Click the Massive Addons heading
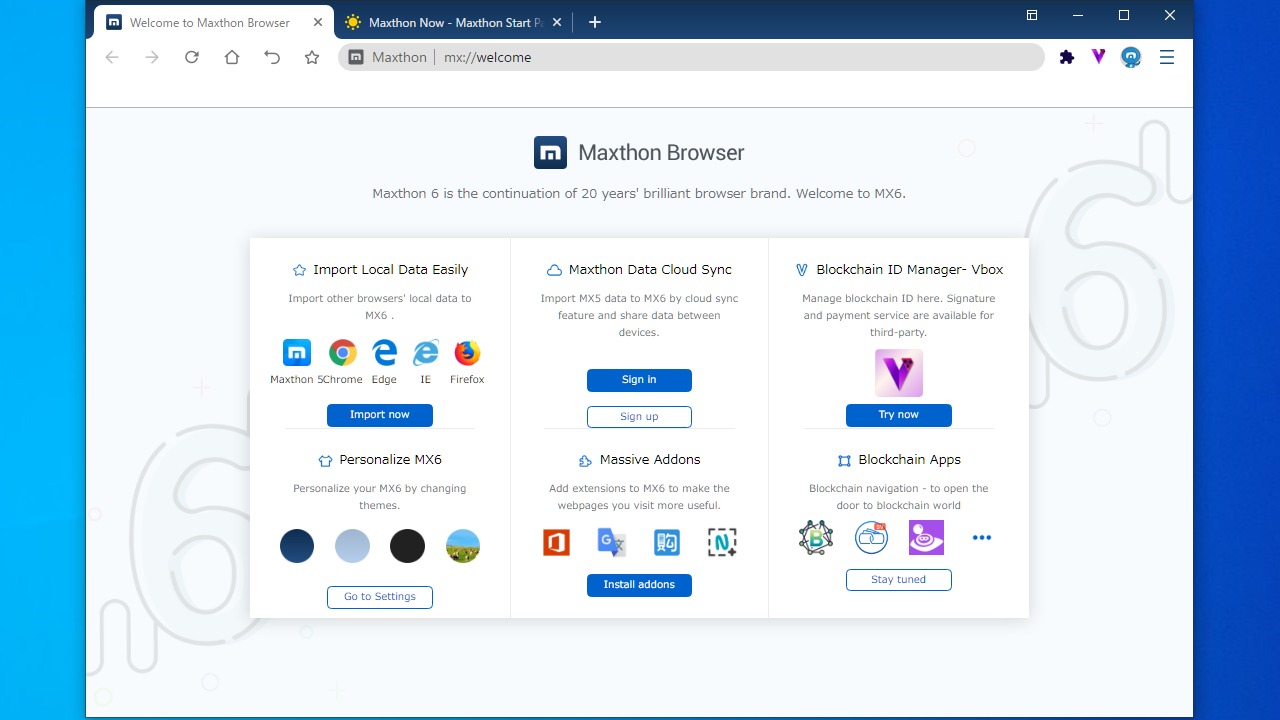Screen dimensions: 1280x720 [650, 460]
